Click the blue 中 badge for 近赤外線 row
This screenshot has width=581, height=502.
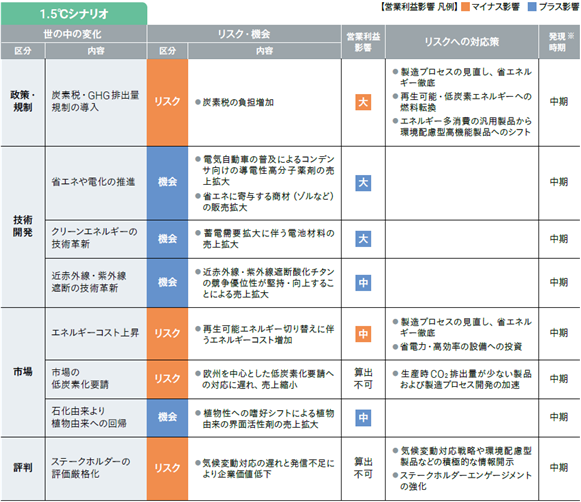[x=363, y=283]
